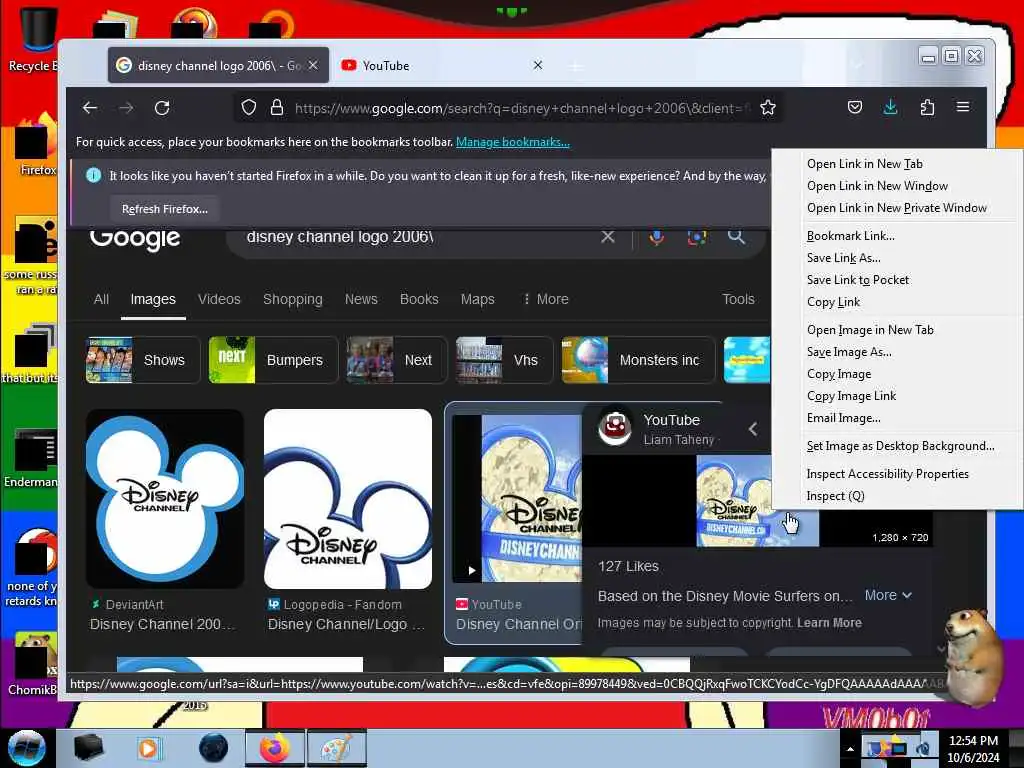Screen dimensions: 1024x768
Task: Open the Tools filter options
Action: (738, 299)
